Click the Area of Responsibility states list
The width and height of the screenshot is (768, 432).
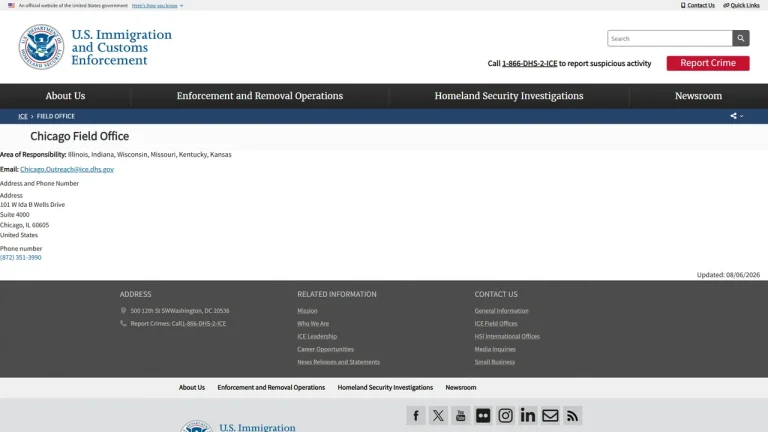(149, 154)
